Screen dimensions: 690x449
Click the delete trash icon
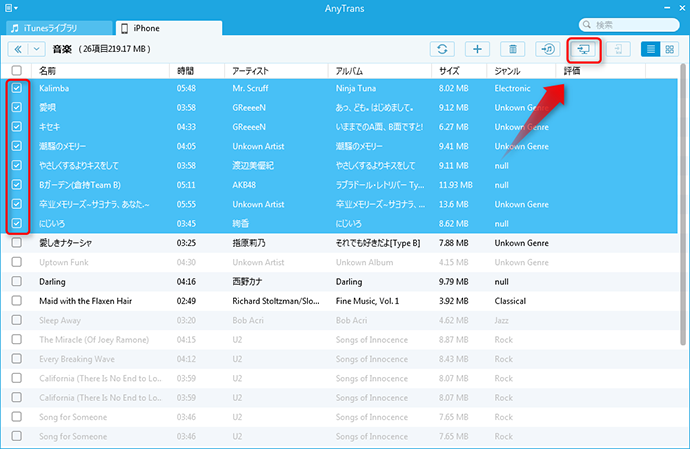pos(513,49)
